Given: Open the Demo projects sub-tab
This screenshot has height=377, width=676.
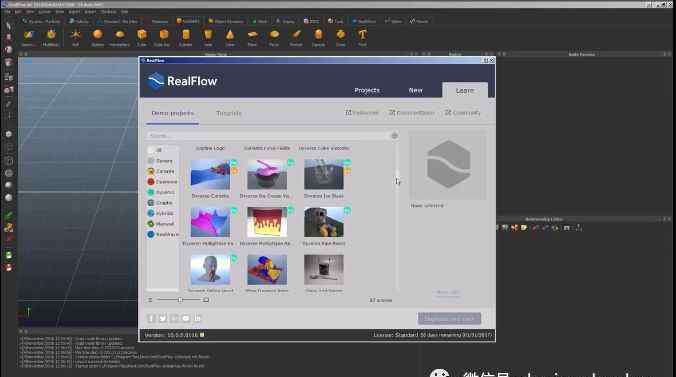Looking at the screenshot, I should coord(172,113).
